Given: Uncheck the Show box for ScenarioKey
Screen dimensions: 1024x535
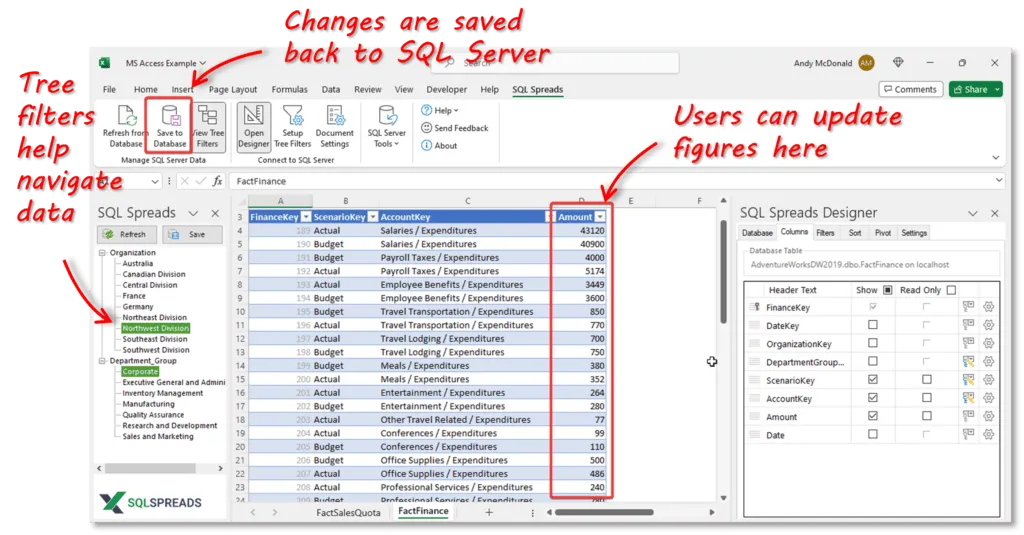Looking at the screenshot, I should [873, 380].
